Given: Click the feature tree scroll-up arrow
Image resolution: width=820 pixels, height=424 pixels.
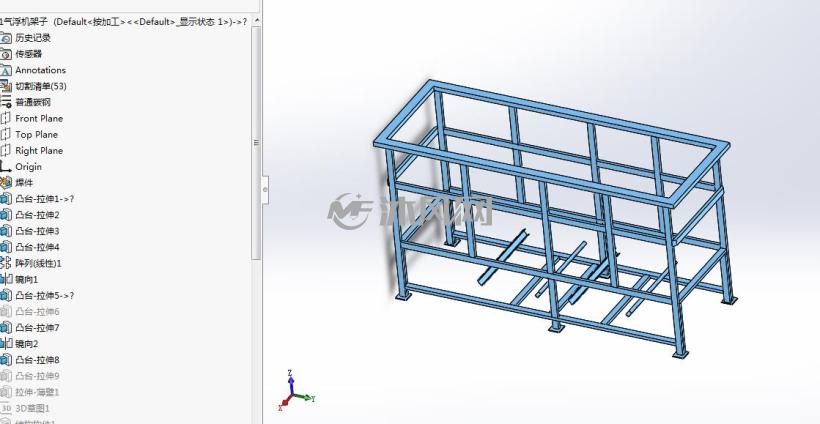Looking at the screenshot, I should click(x=257, y=20).
